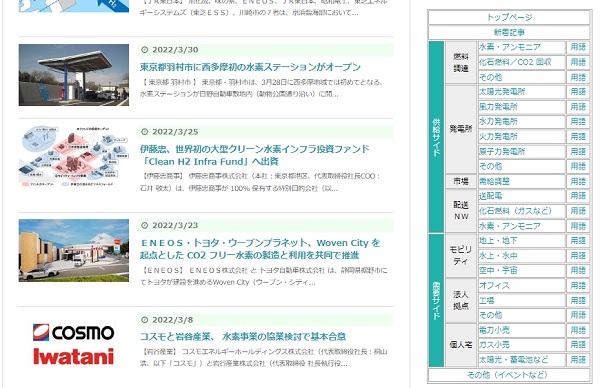
Task: Open 用語 for the 太陽光発電所 row
Action: coord(578,92)
